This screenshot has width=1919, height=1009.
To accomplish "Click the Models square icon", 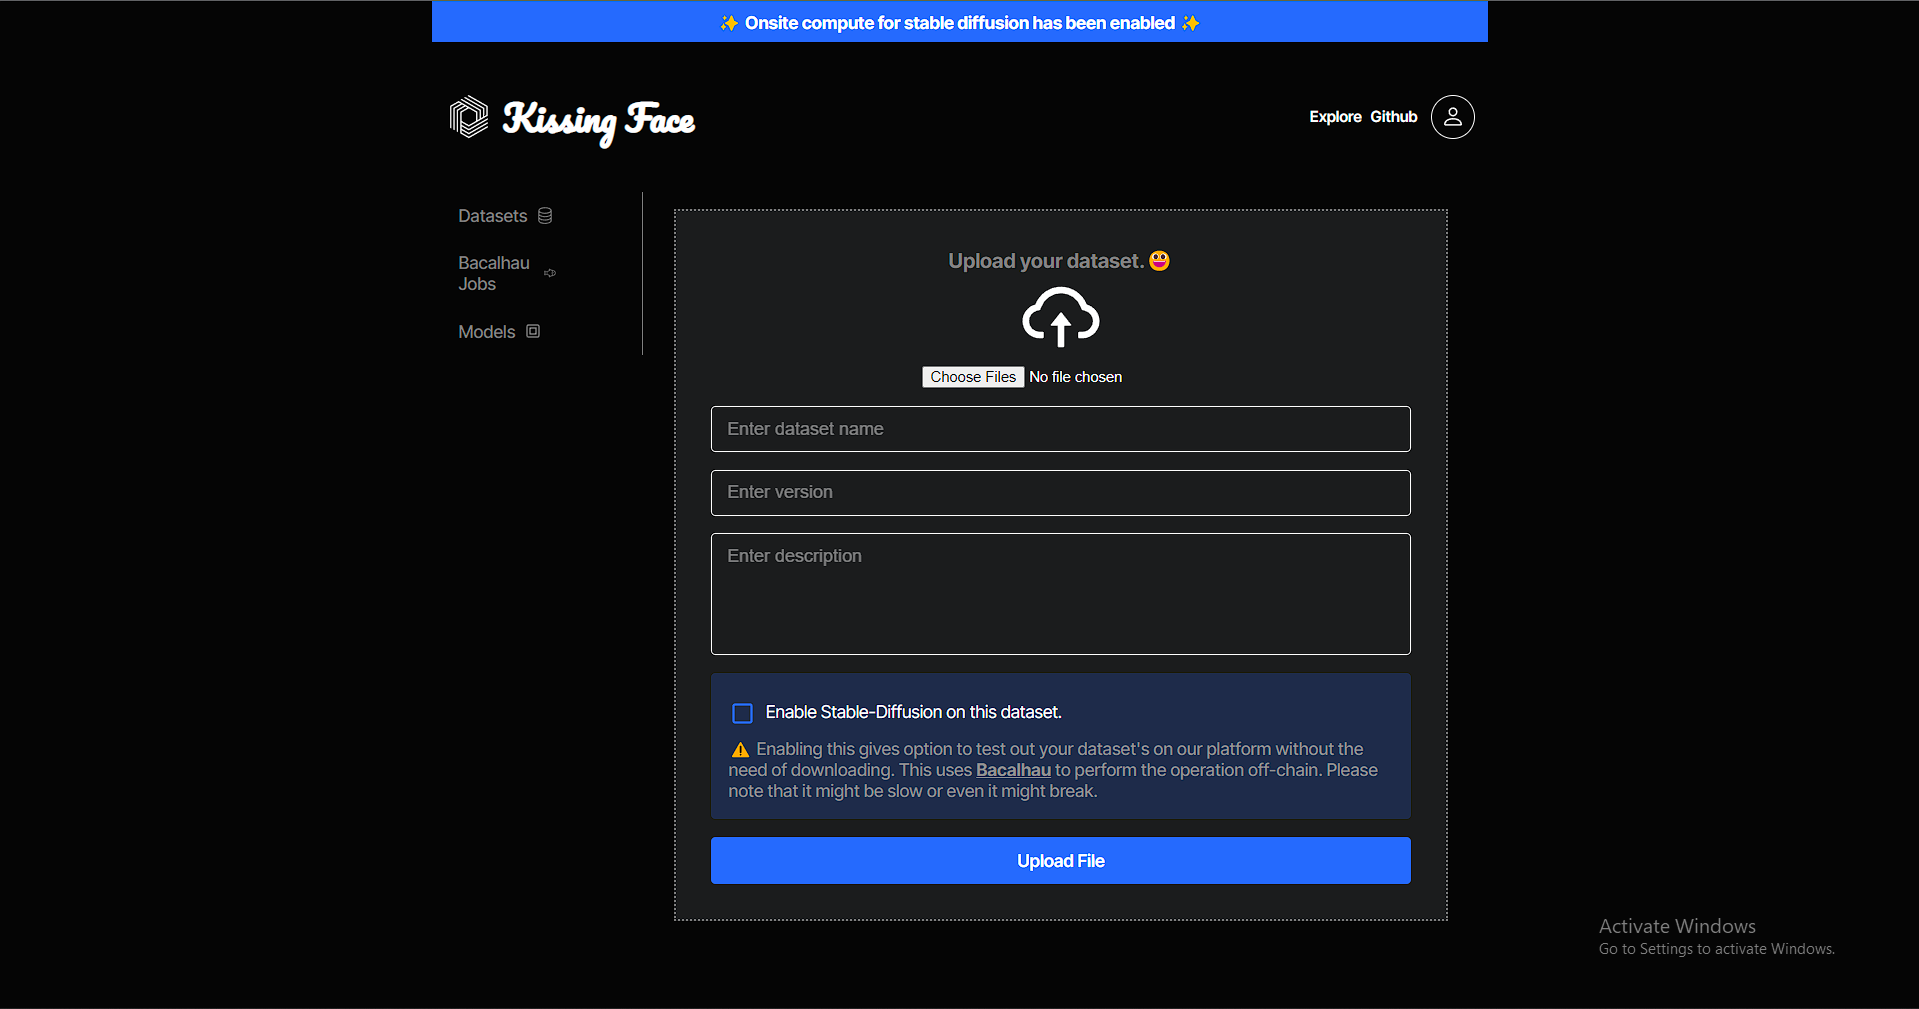I will [x=533, y=331].
